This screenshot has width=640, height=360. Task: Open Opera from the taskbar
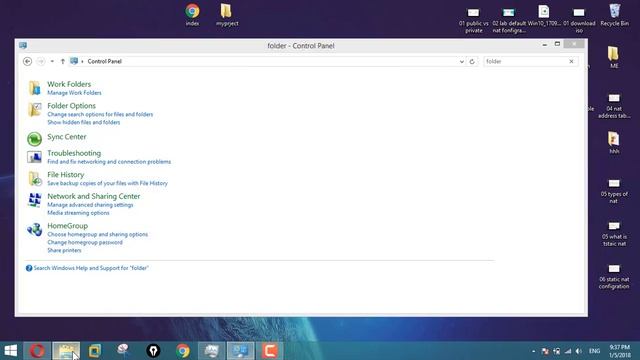tap(37, 351)
